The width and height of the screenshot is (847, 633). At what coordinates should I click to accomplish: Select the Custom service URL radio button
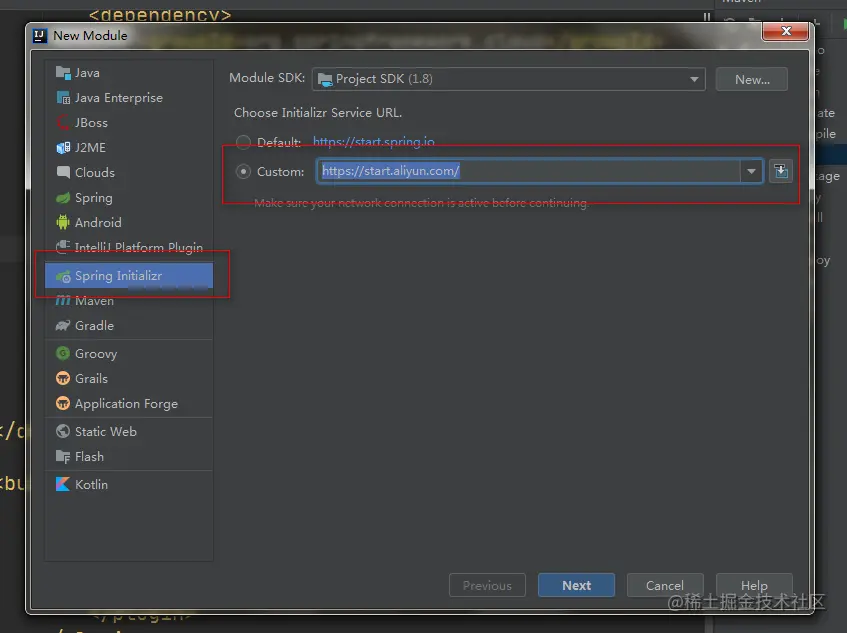(x=244, y=172)
